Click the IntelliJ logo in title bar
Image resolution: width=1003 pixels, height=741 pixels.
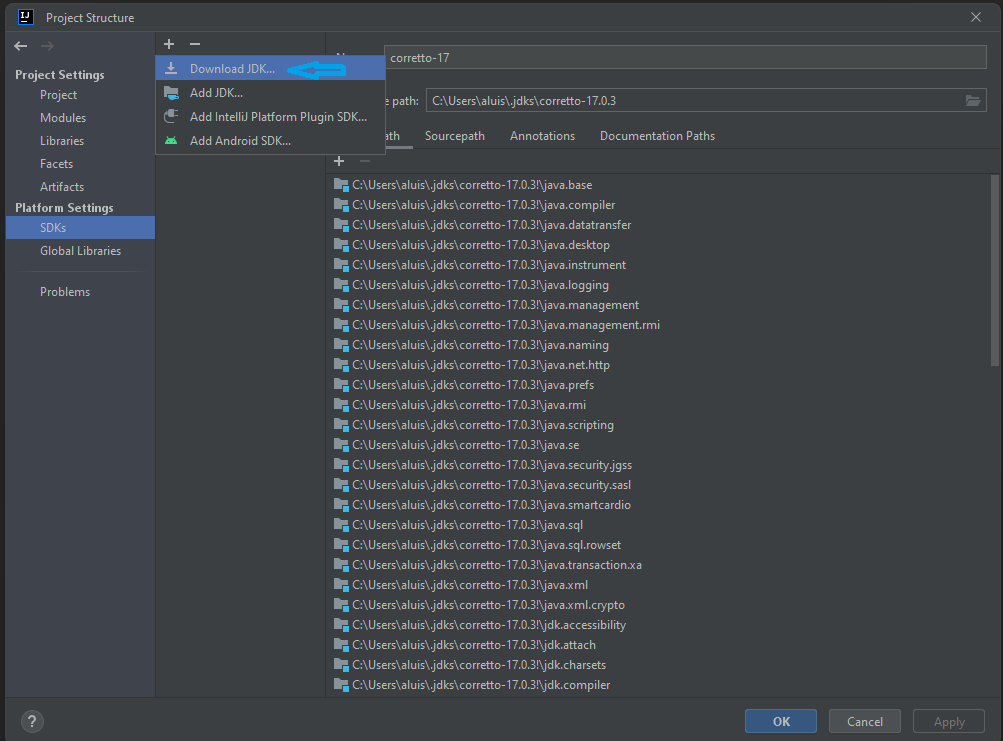click(x=26, y=17)
